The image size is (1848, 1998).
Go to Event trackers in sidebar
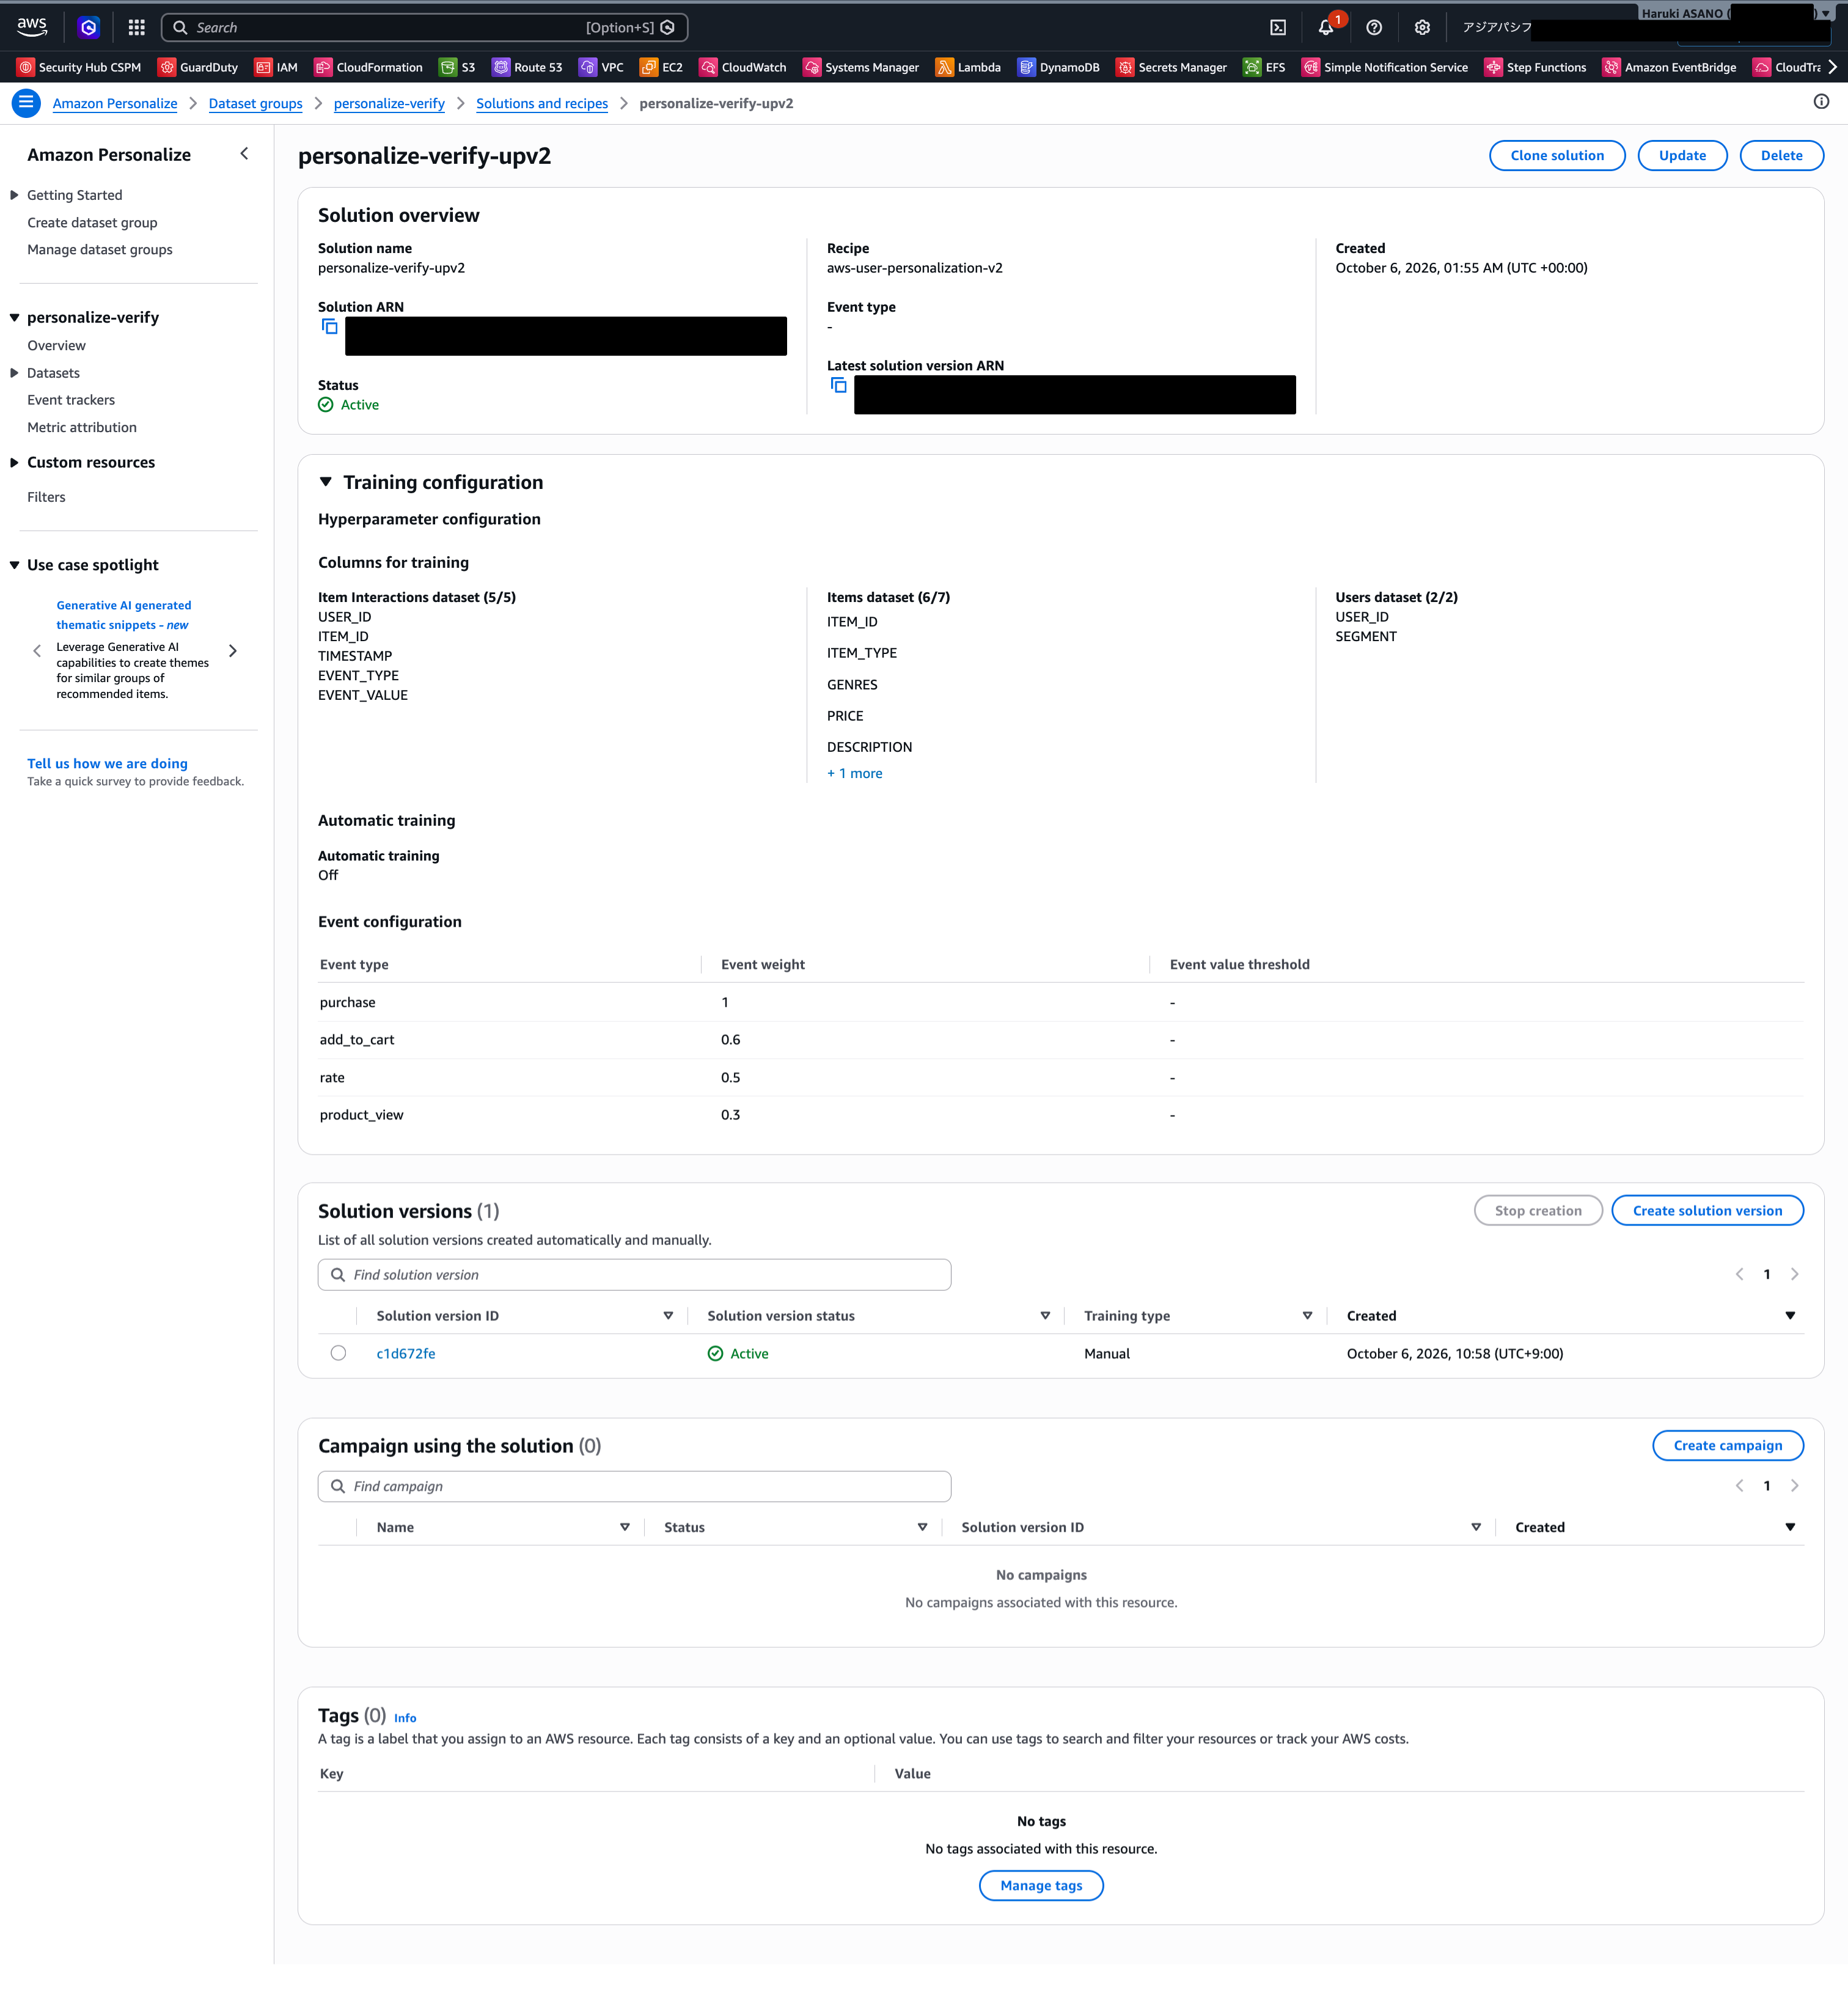71,400
